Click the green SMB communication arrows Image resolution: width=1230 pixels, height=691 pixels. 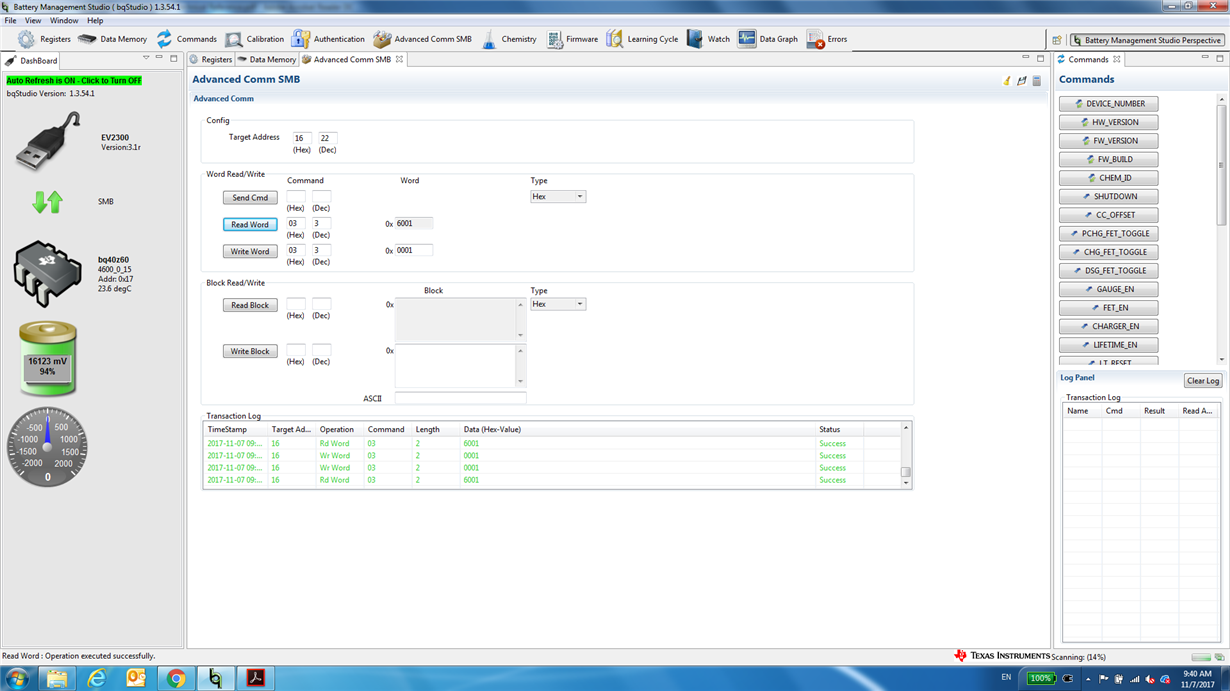[x=47, y=202]
